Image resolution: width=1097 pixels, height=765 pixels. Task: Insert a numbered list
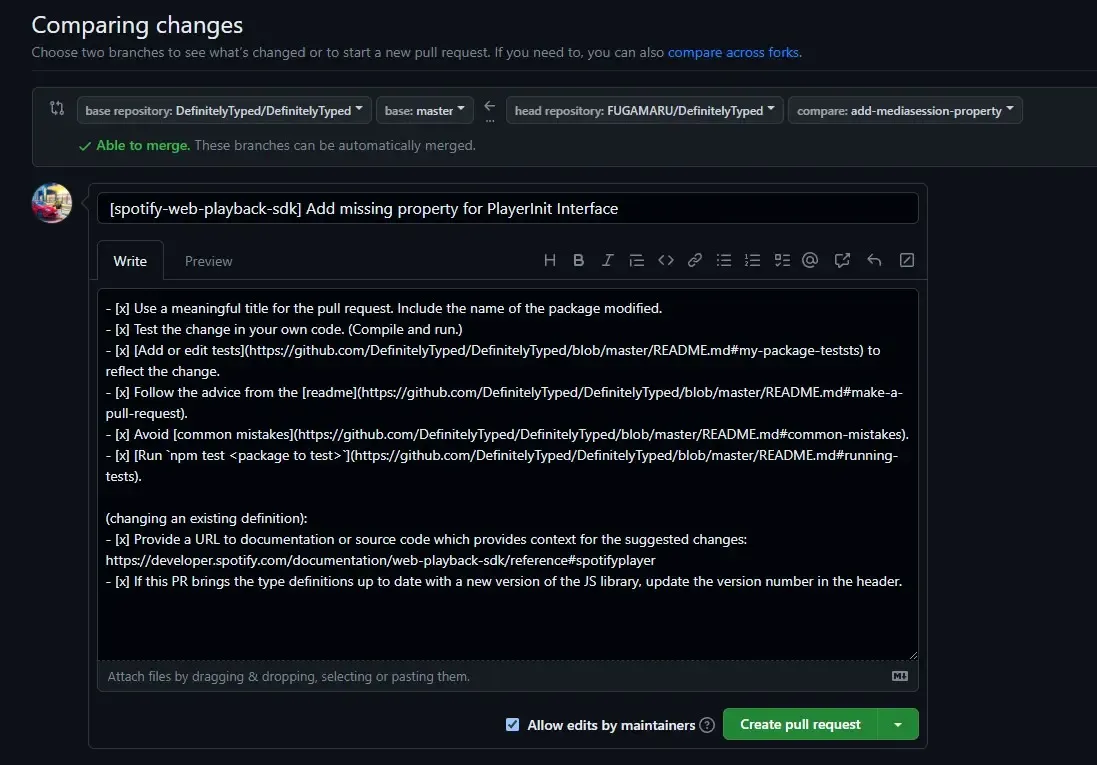[x=753, y=260]
